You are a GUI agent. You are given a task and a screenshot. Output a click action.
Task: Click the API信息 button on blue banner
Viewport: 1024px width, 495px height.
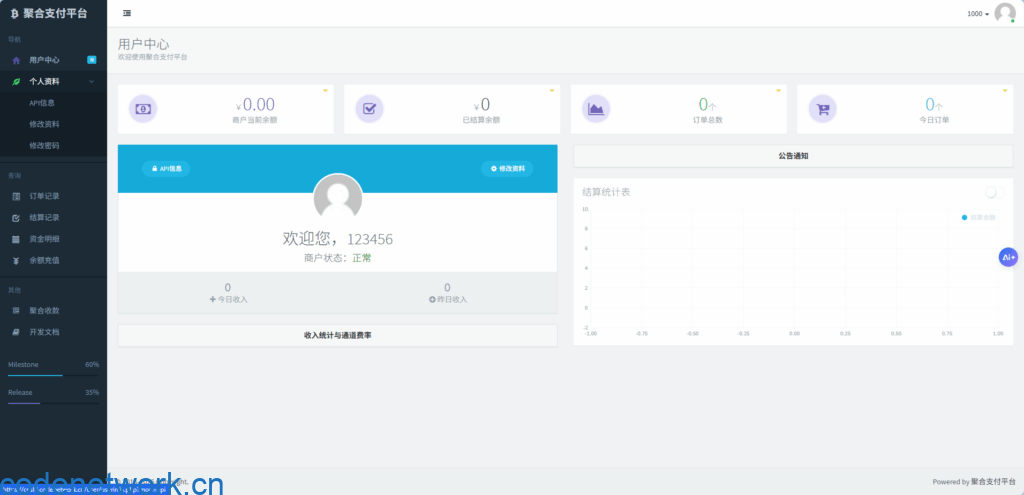tap(166, 169)
